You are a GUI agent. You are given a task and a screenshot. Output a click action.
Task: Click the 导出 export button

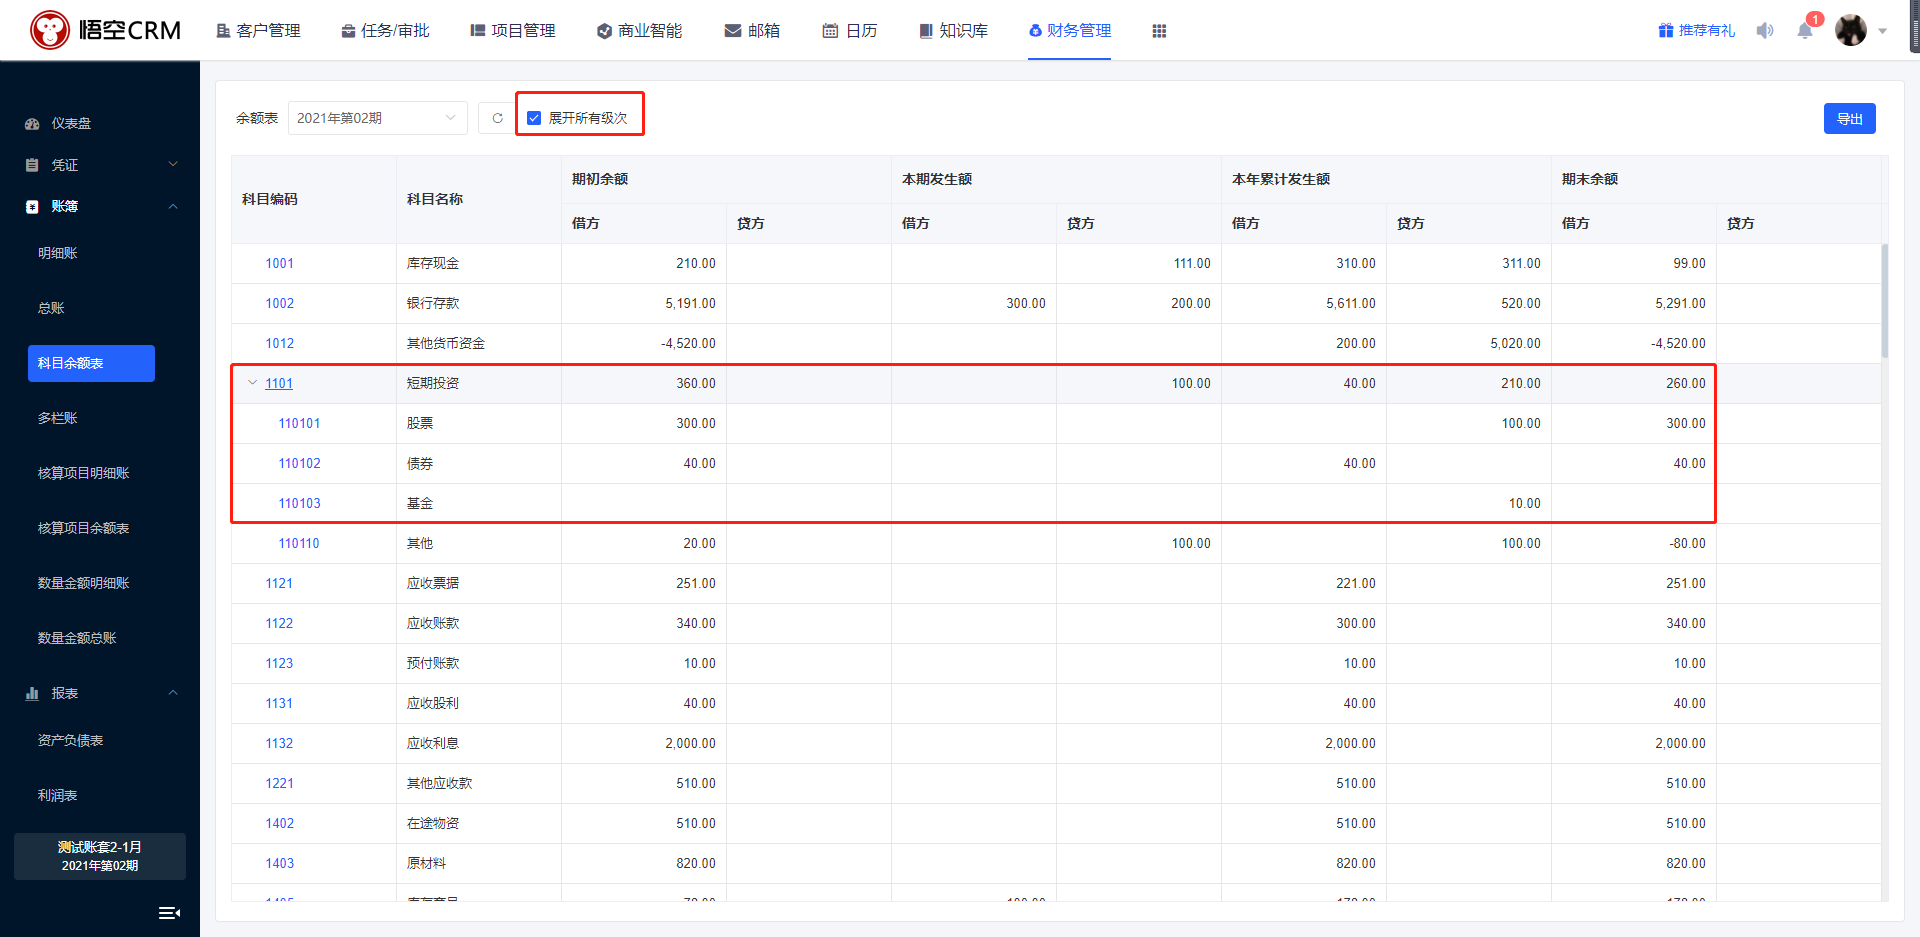[x=1849, y=119]
